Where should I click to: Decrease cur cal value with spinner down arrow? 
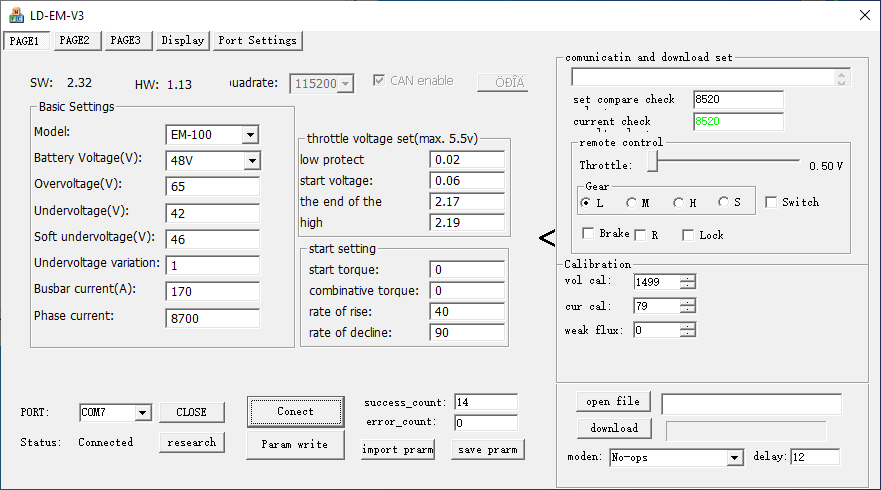(x=687, y=310)
